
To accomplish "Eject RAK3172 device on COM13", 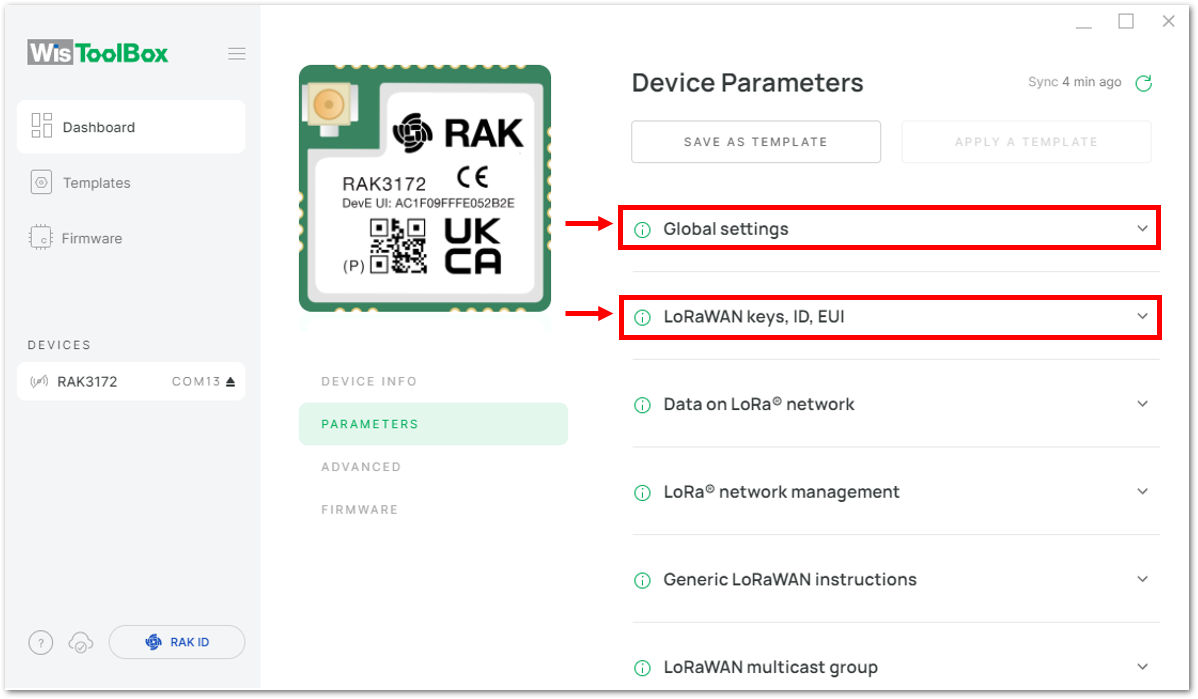I will pos(231,381).
